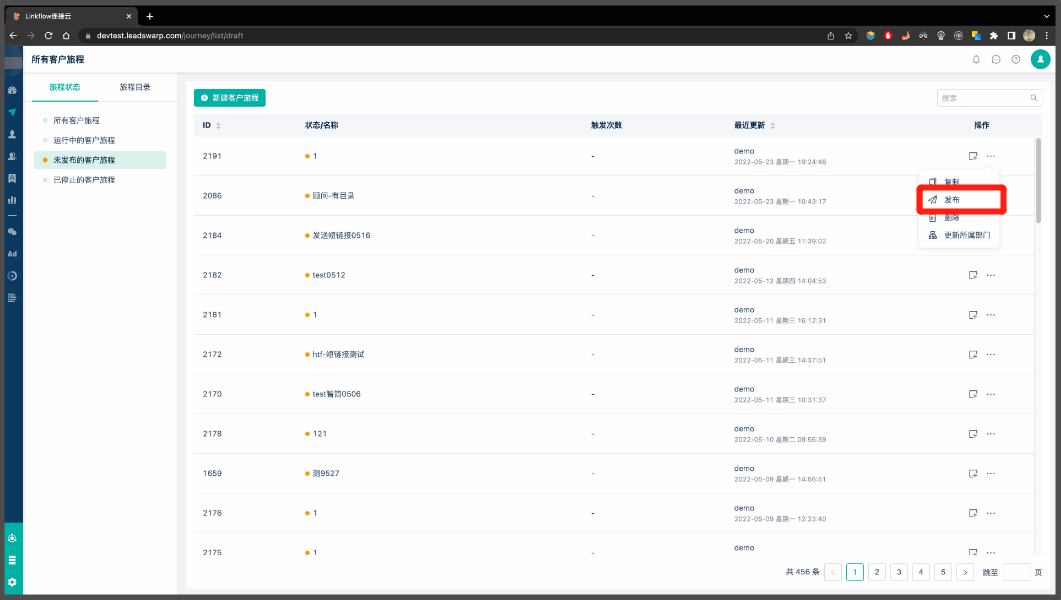1061x600 pixels.
Task: Click the 新建客户旅程 button
Action: click(x=229, y=98)
